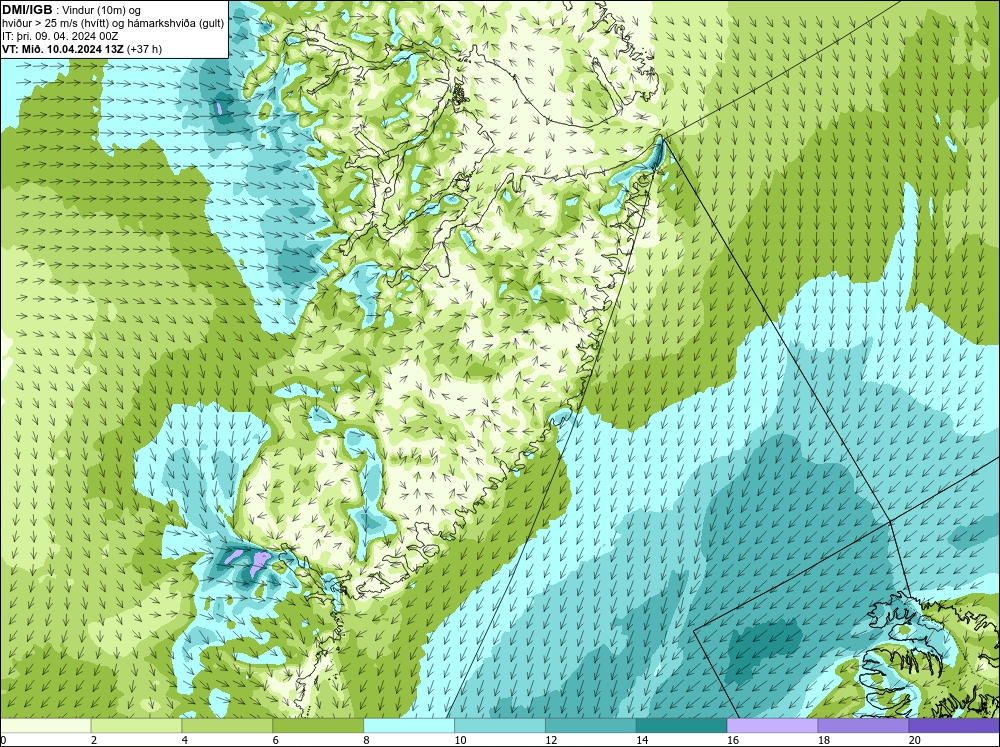Click the "(+37 h)" forecast offset text
1000x747 pixels.
tap(145, 49)
